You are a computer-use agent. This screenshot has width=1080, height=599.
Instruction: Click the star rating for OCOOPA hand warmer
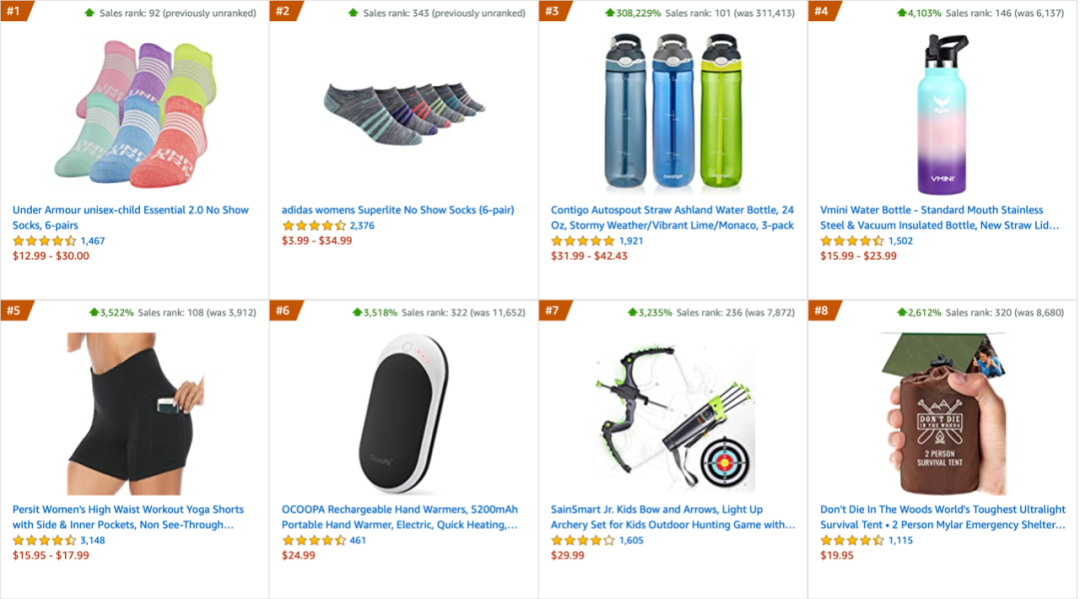point(313,541)
